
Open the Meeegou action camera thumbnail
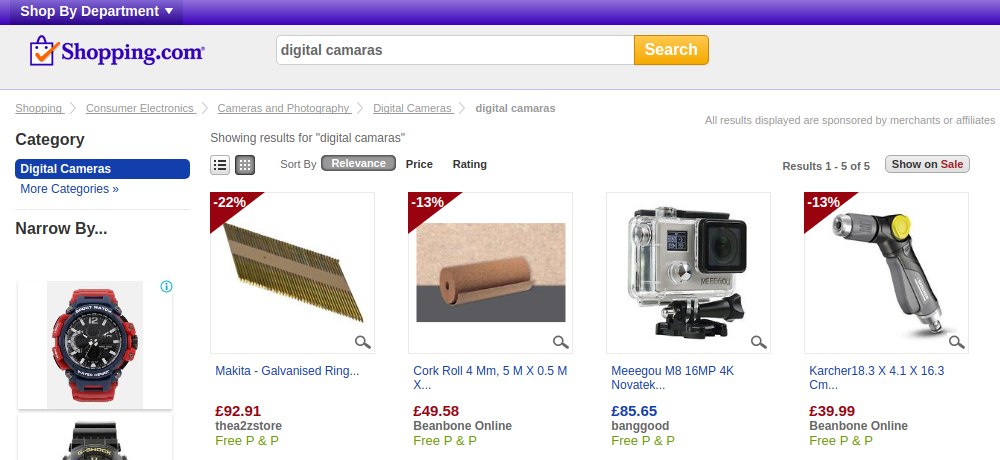(x=688, y=273)
